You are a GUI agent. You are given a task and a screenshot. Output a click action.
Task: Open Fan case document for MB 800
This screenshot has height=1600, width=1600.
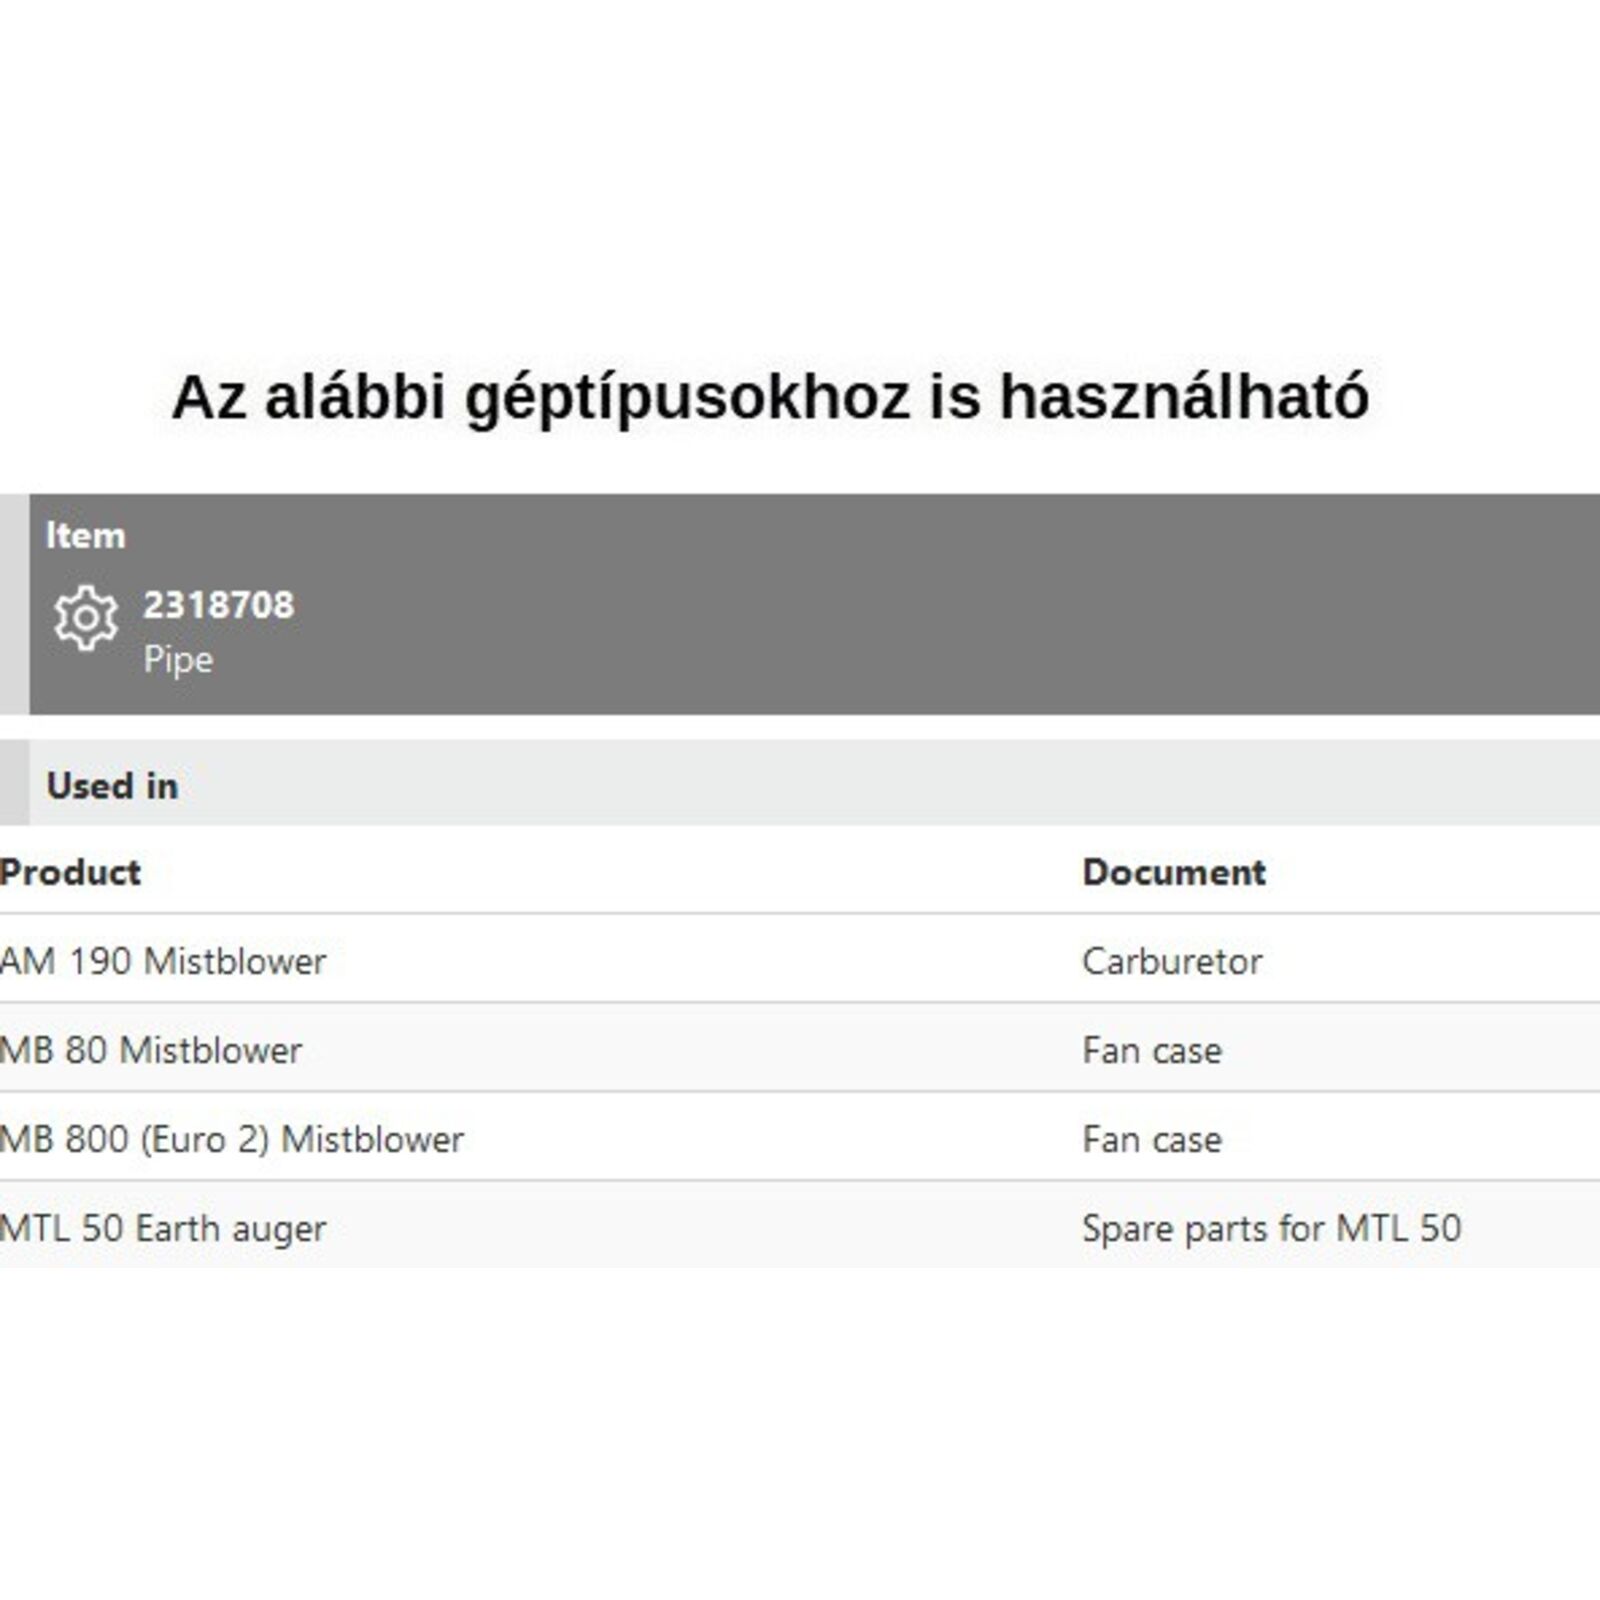[x=1152, y=1139]
